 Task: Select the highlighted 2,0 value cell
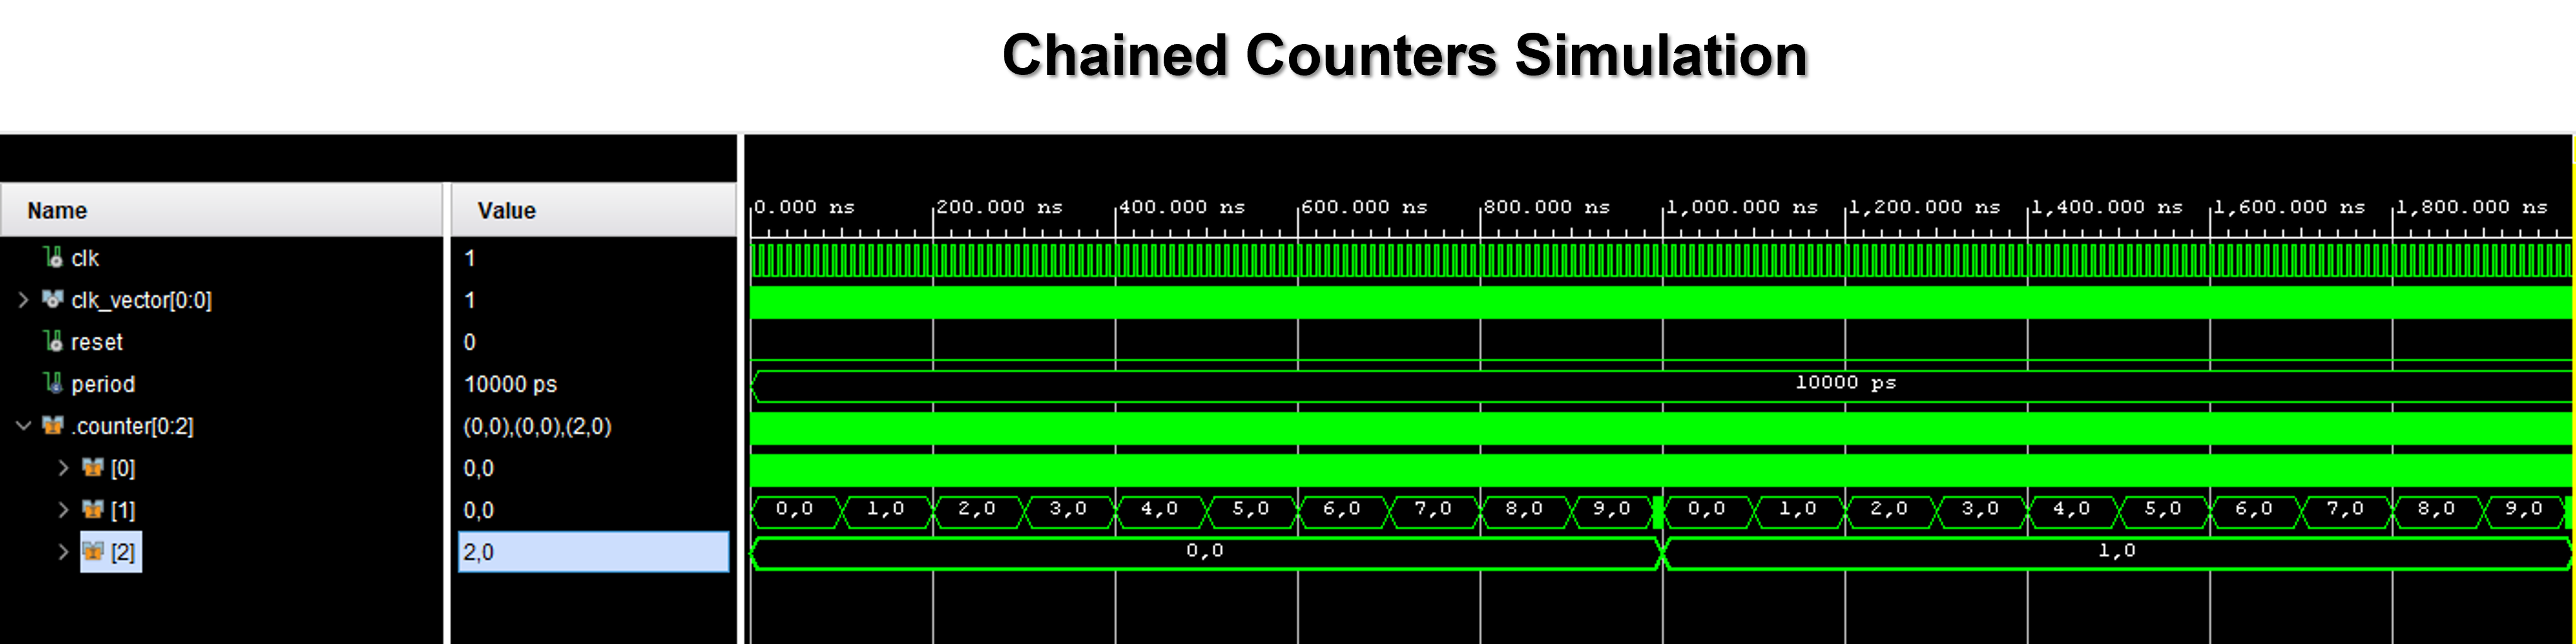(x=593, y=552)
